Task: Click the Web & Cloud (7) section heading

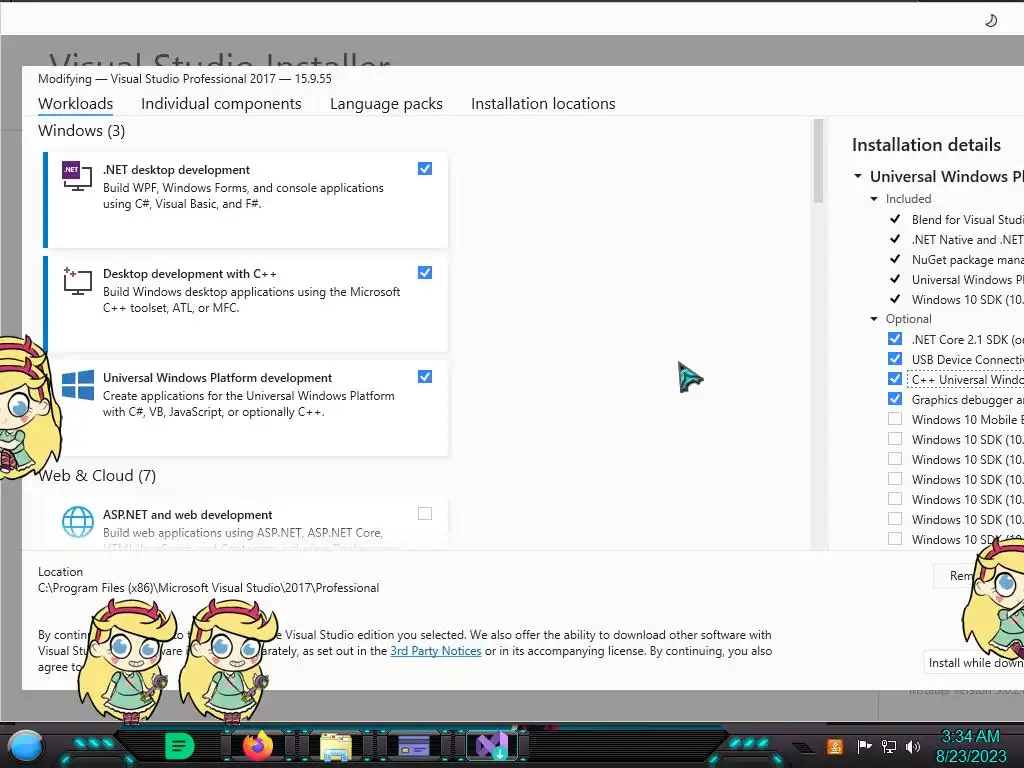Action: 97,475
